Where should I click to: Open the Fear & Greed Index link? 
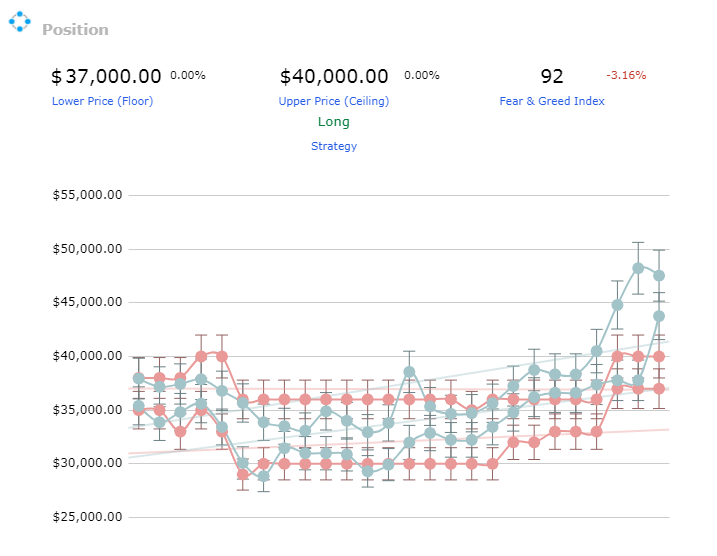[x=552, y=101]
